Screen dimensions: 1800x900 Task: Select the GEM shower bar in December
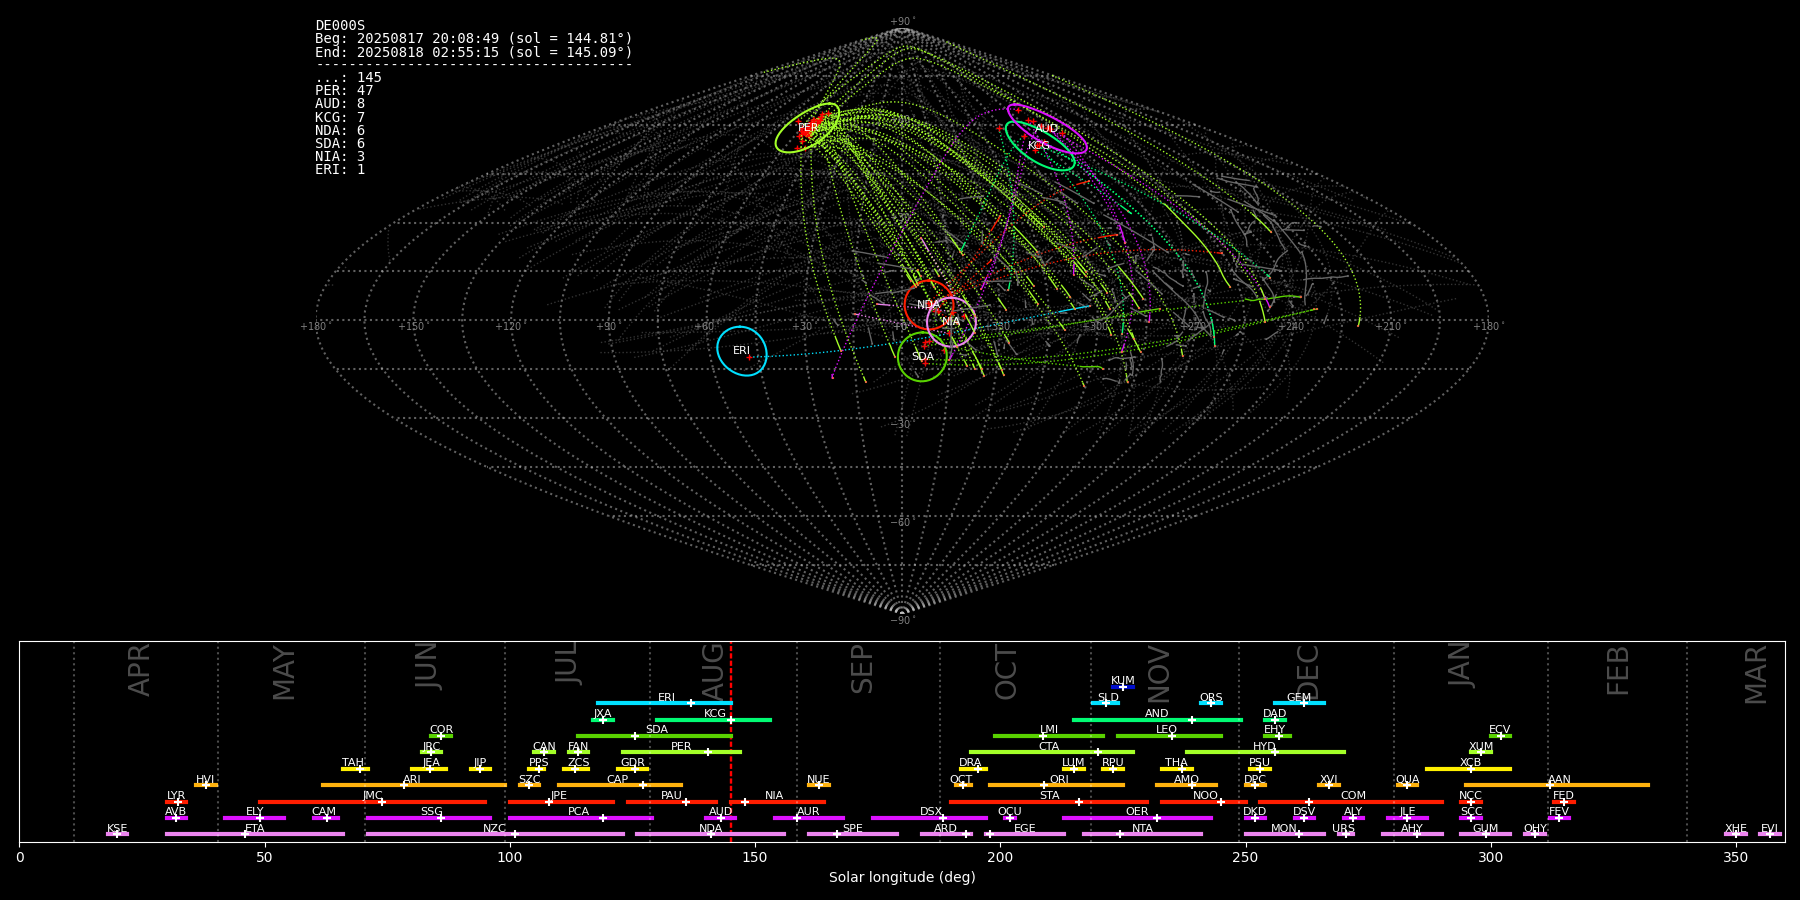coord(1299,703)
